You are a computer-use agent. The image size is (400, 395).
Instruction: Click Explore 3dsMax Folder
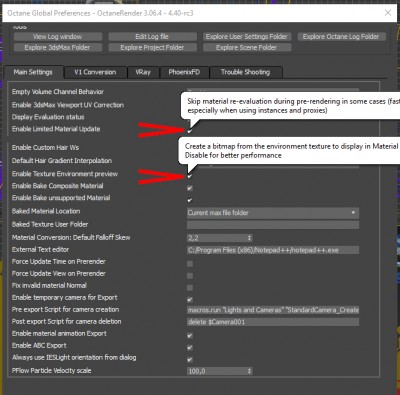(58, 47)
